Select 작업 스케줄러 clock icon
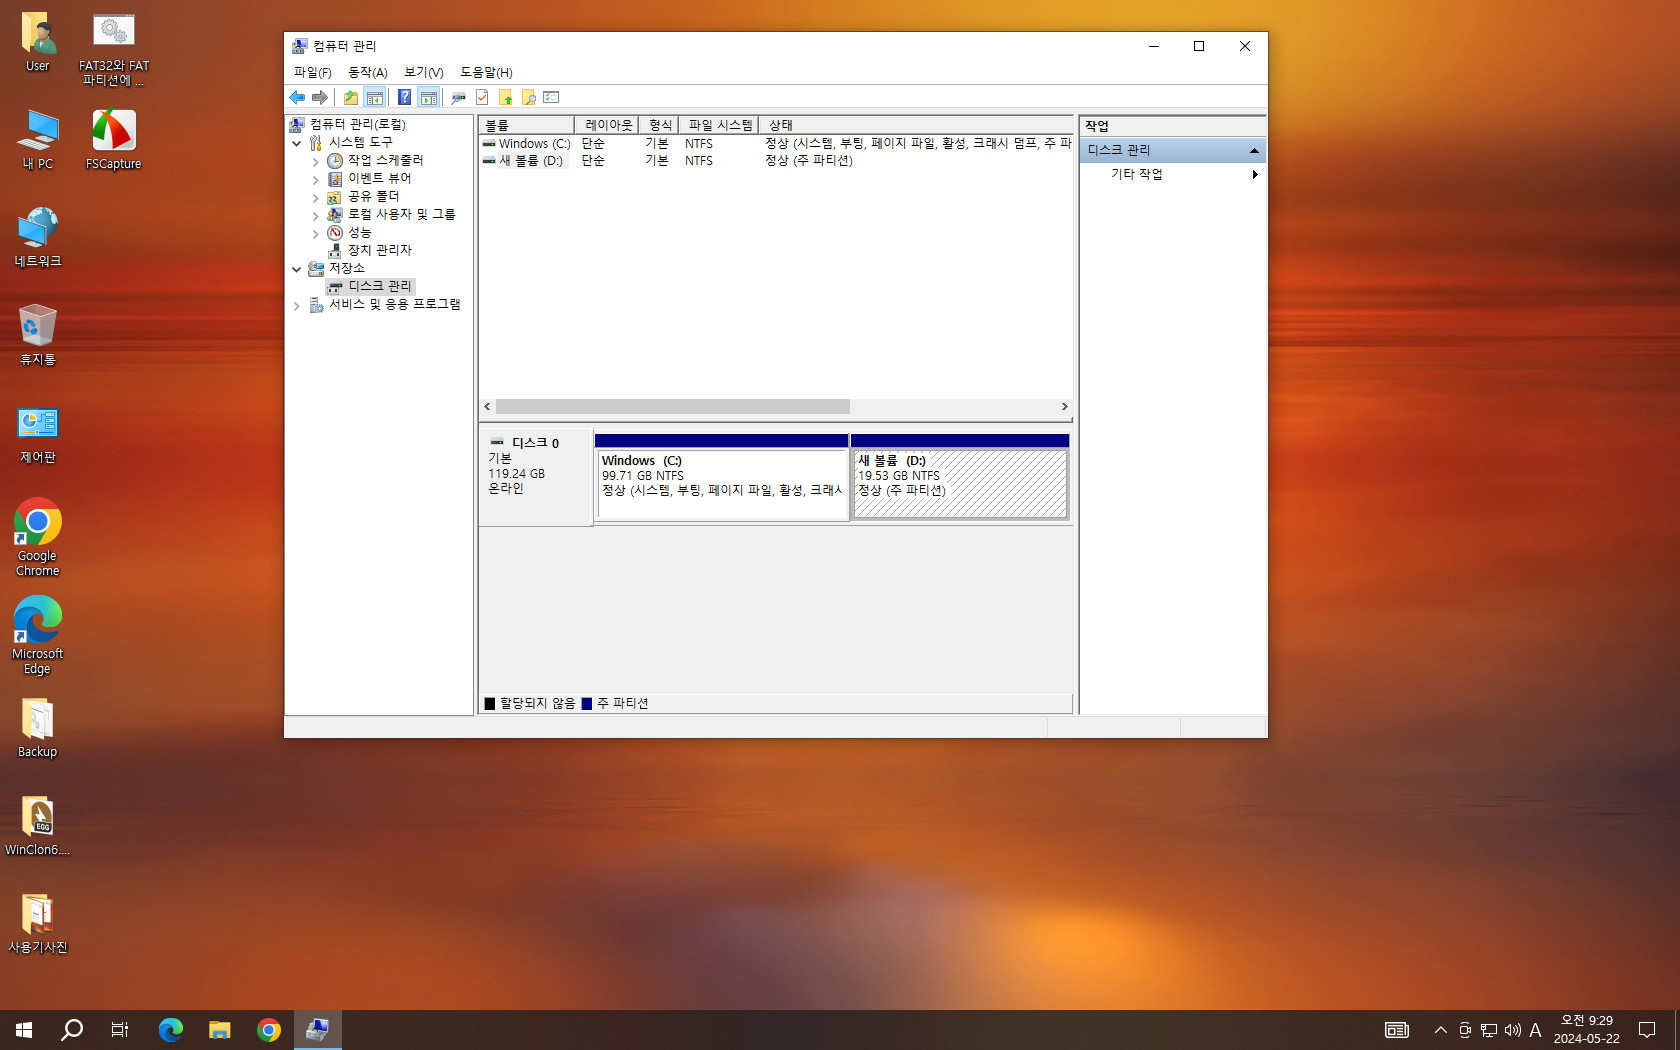This screenshot has width=1680, height=1050. point(335,161)
